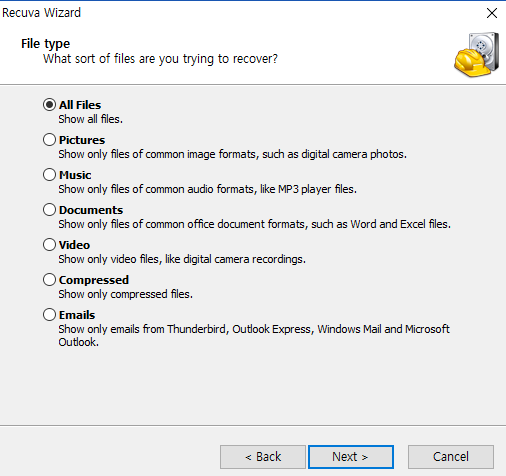506x476 pixels.
Task: Go to the next wizard step
Action: click(351, 457)
